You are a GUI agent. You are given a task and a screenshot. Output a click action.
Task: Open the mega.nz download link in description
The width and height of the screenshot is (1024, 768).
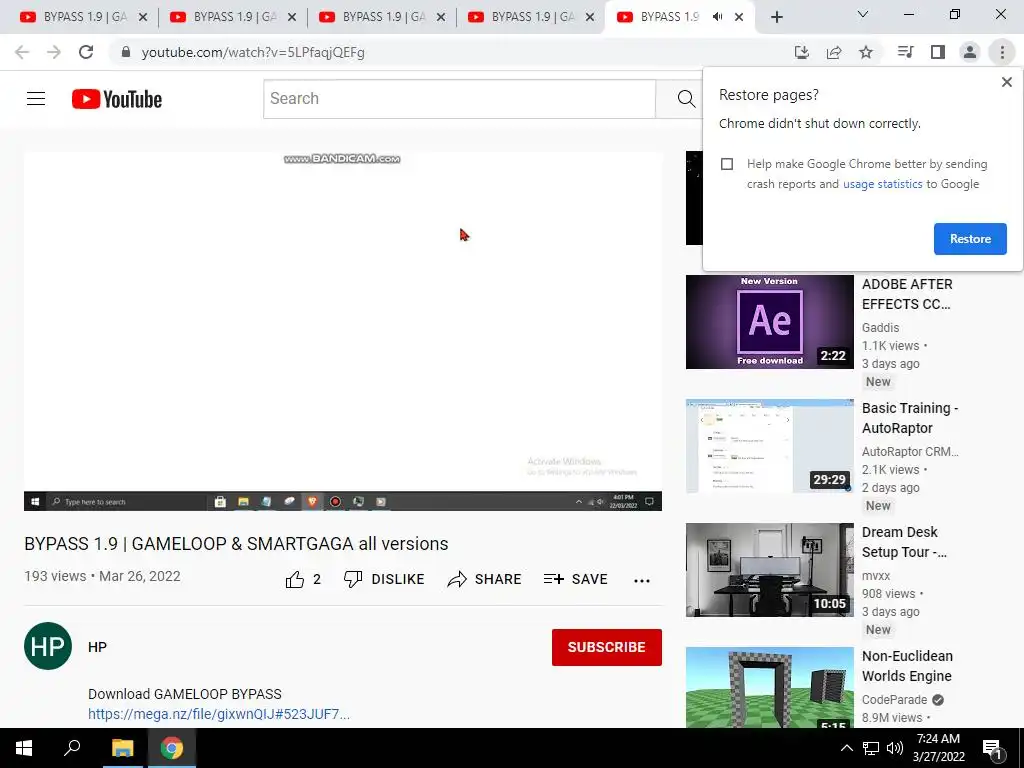(219, 714)
